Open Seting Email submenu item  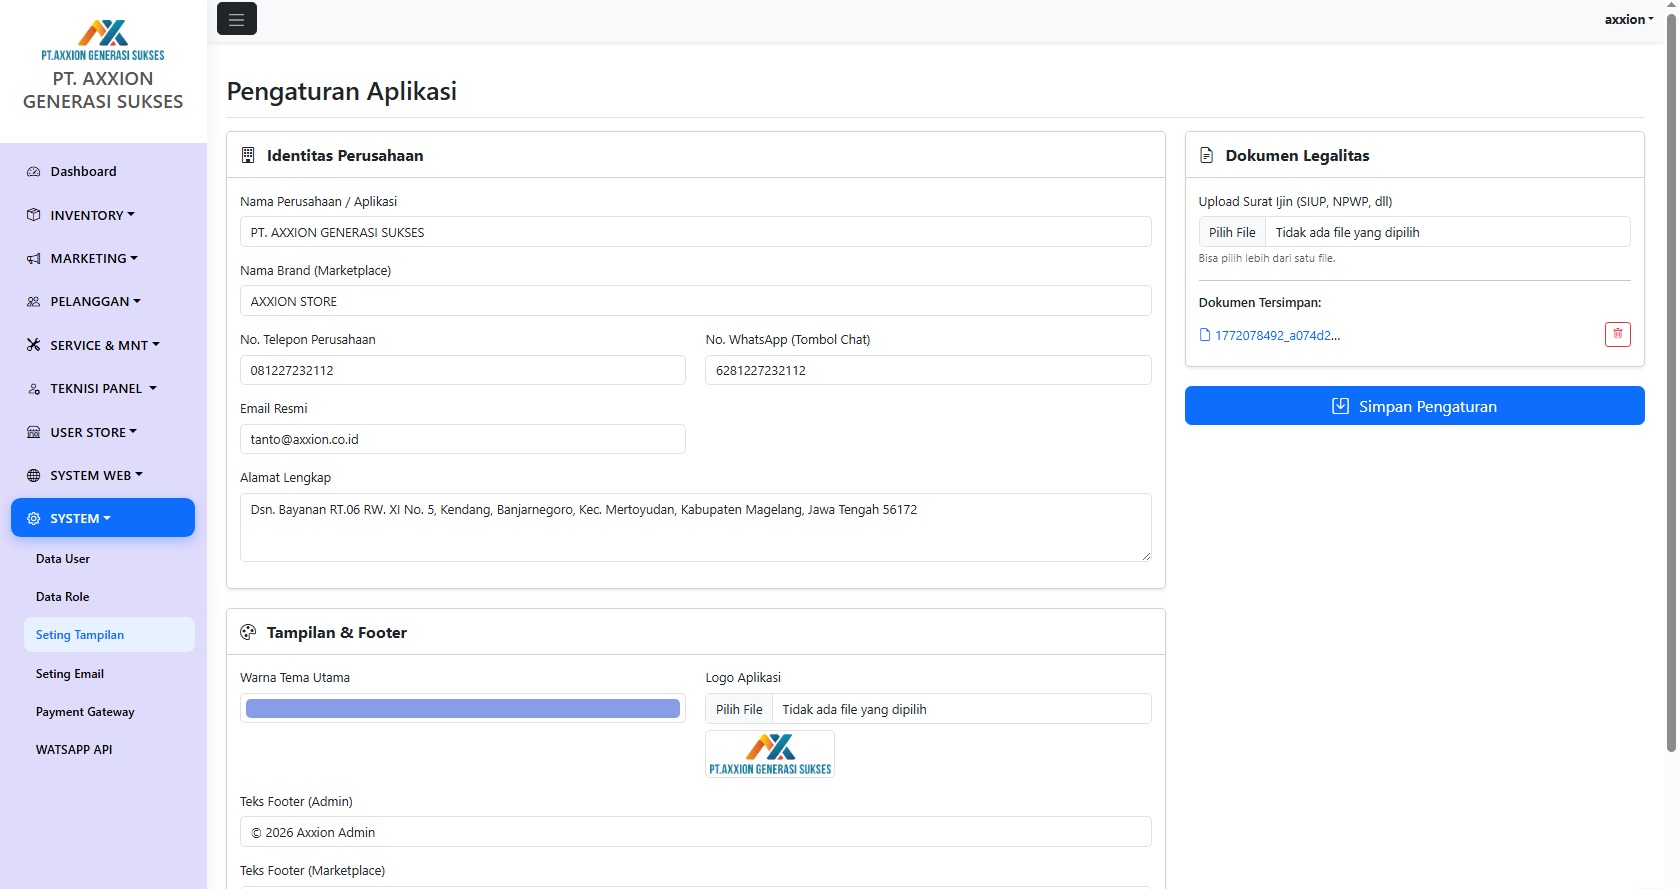coord(109,674)
